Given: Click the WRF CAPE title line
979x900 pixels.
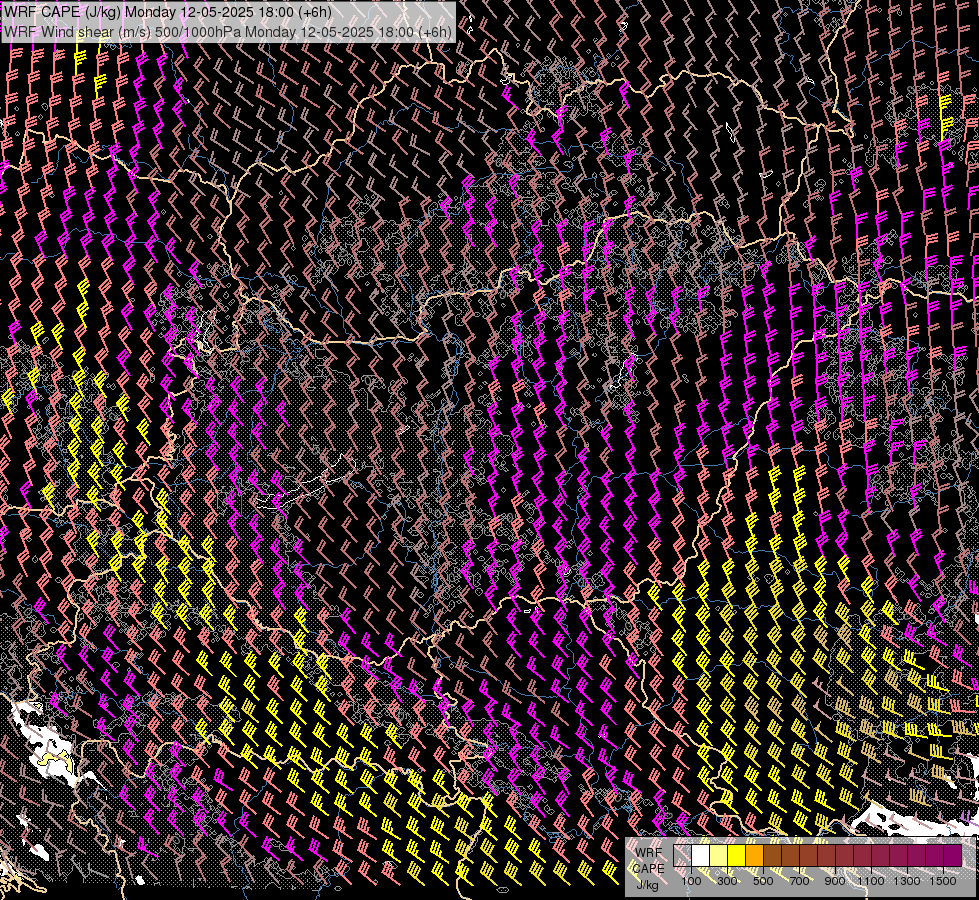Looking at the screenshot, I should 168,12.
